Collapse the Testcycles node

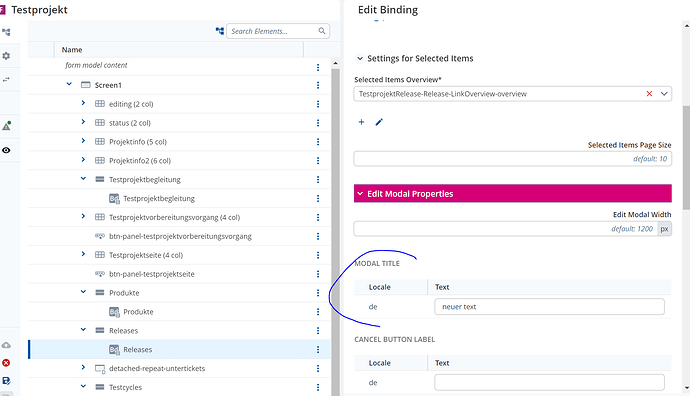(x=83, y=386)
